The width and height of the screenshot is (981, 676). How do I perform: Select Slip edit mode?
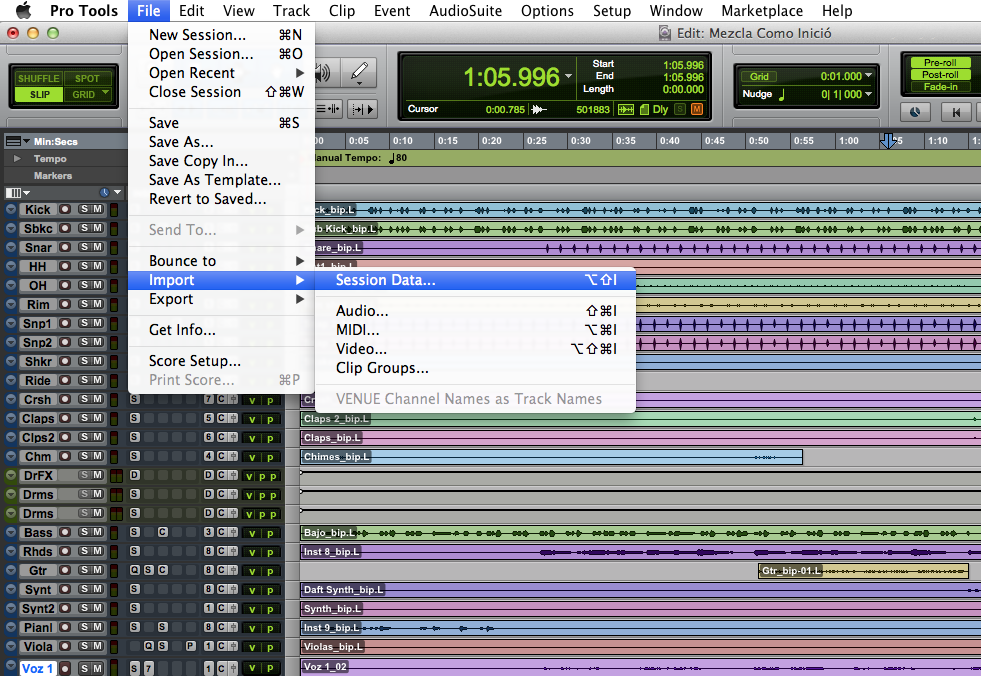(x=39, y=95)
